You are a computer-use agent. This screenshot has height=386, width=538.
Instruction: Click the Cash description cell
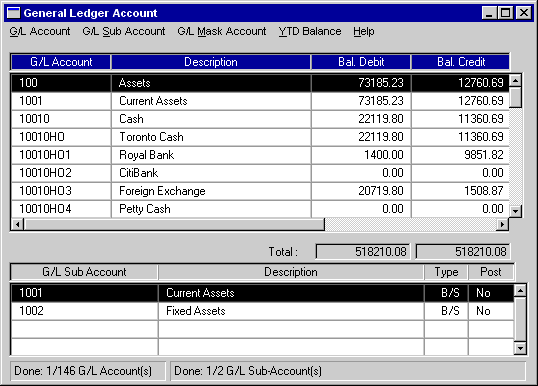211,119
